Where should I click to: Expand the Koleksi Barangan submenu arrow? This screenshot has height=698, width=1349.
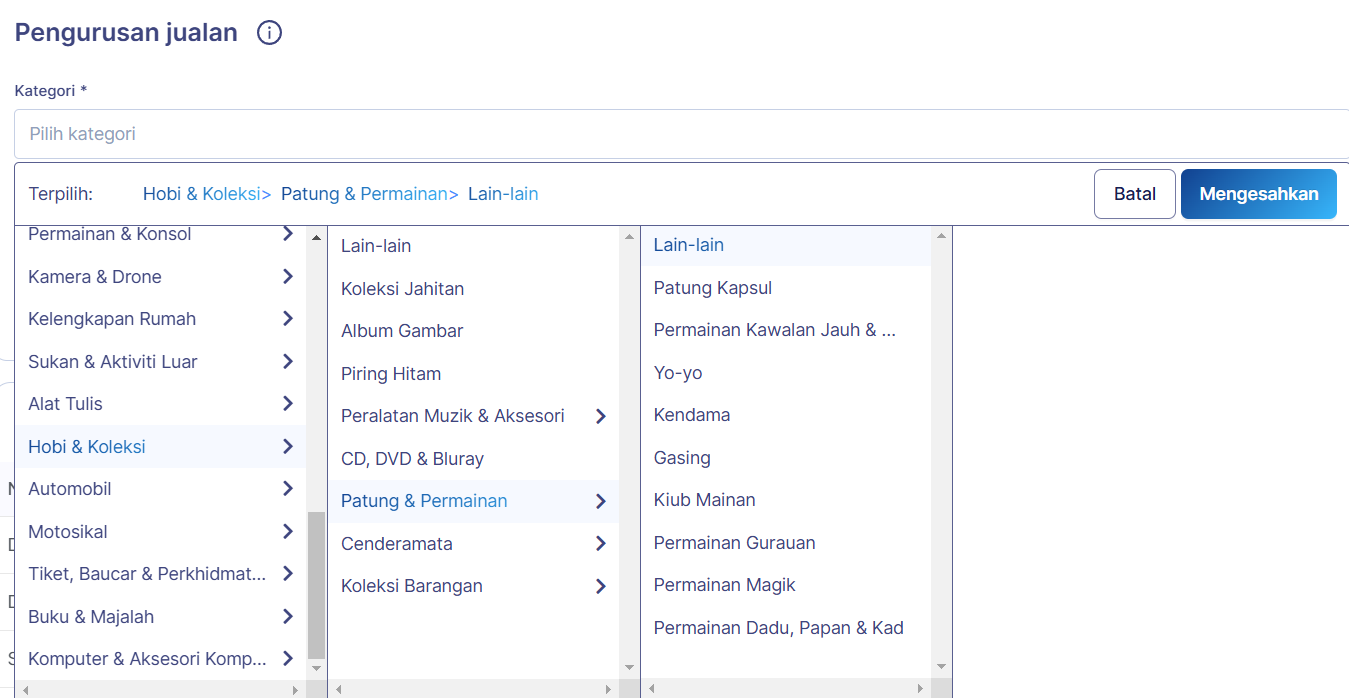coord(600,586)
